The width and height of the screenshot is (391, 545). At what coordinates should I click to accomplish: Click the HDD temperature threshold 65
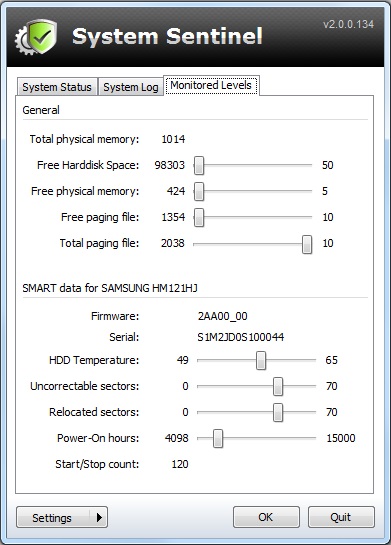(x=332, y=360)
